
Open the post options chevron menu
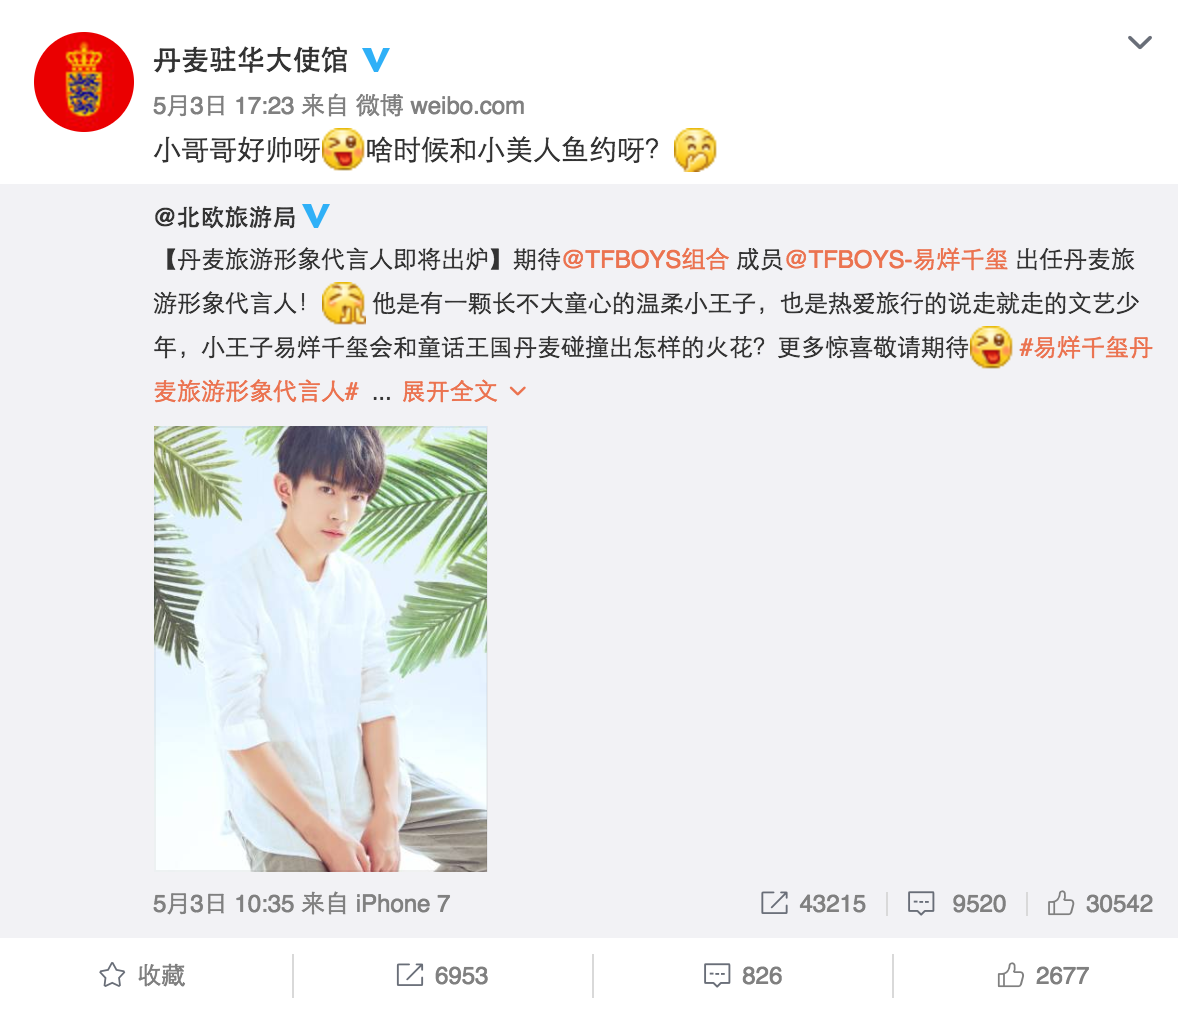(1140, 43)
